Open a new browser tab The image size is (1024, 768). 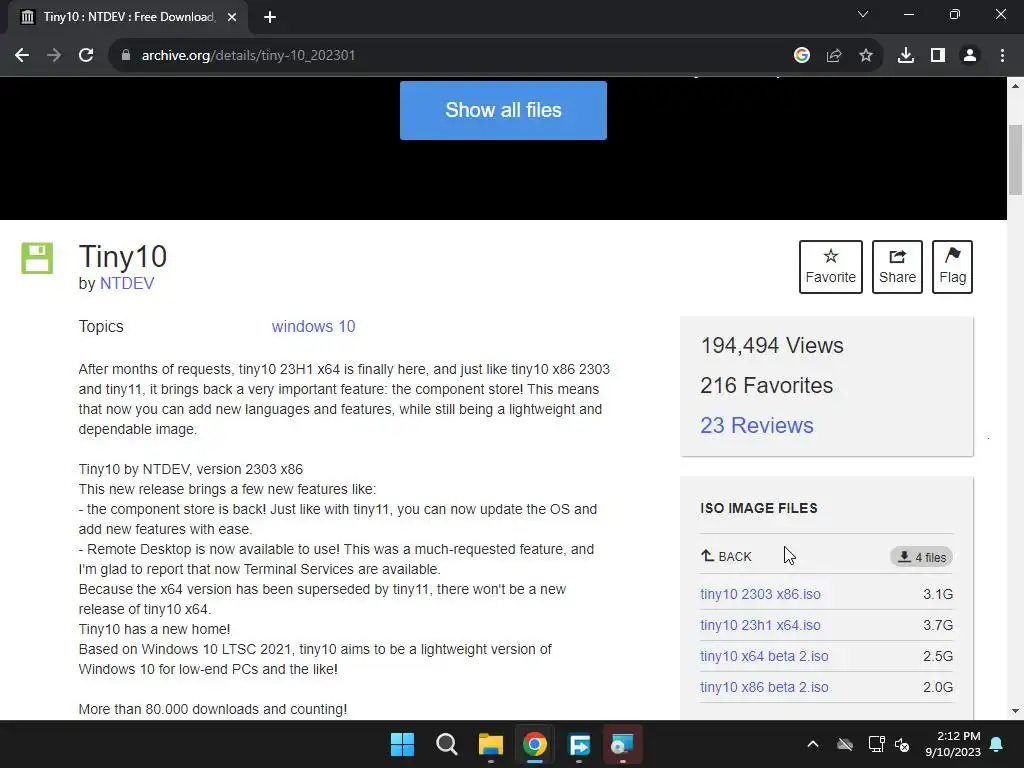(270, 17)
